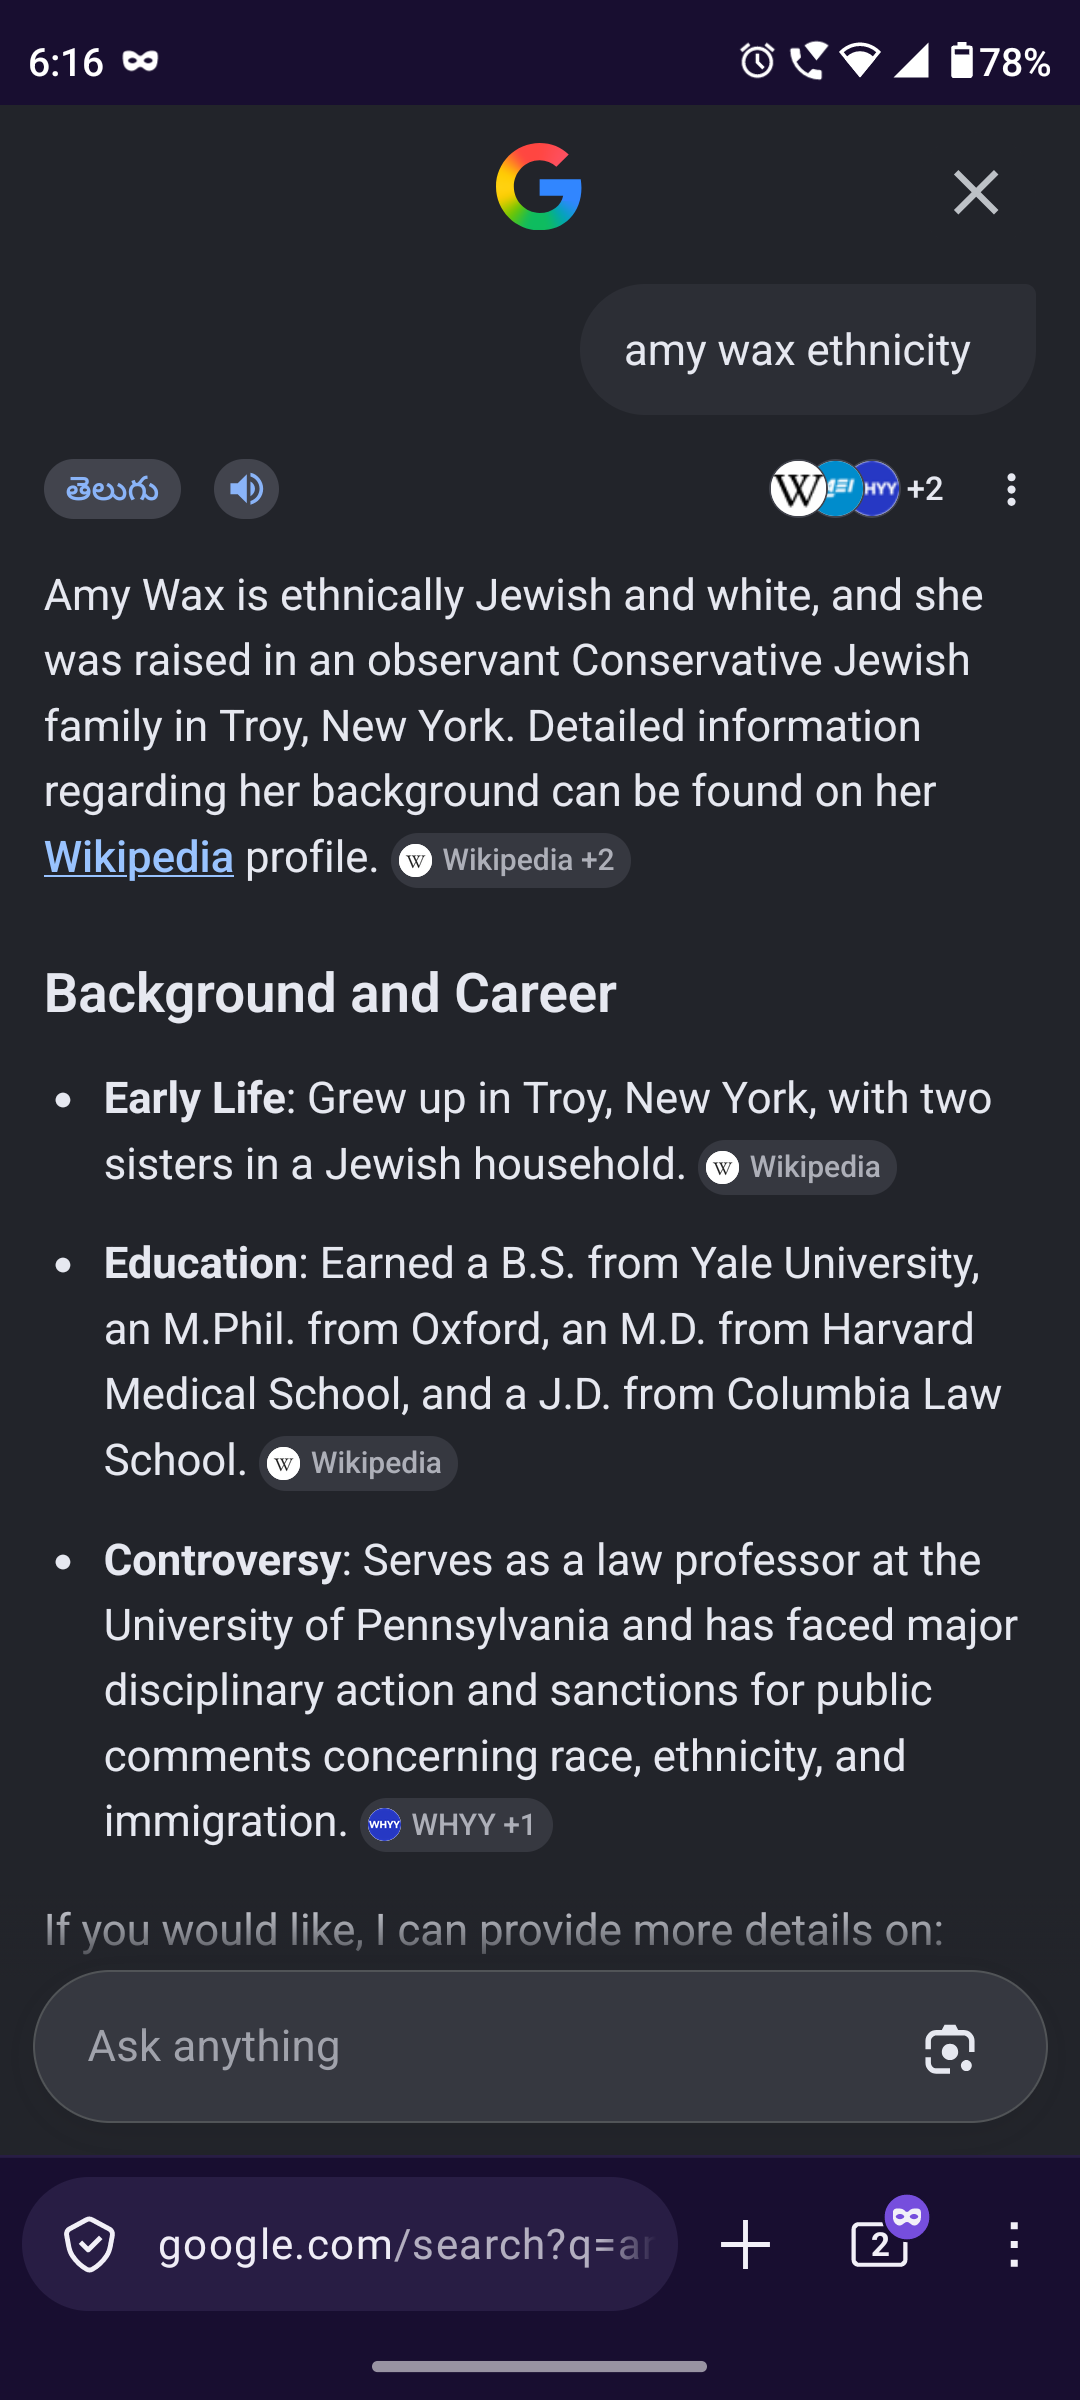The width and height of the screenshot is (1080, 2400).
Task: Play the answer aloud with speaker icon
Action: [246, 489]
